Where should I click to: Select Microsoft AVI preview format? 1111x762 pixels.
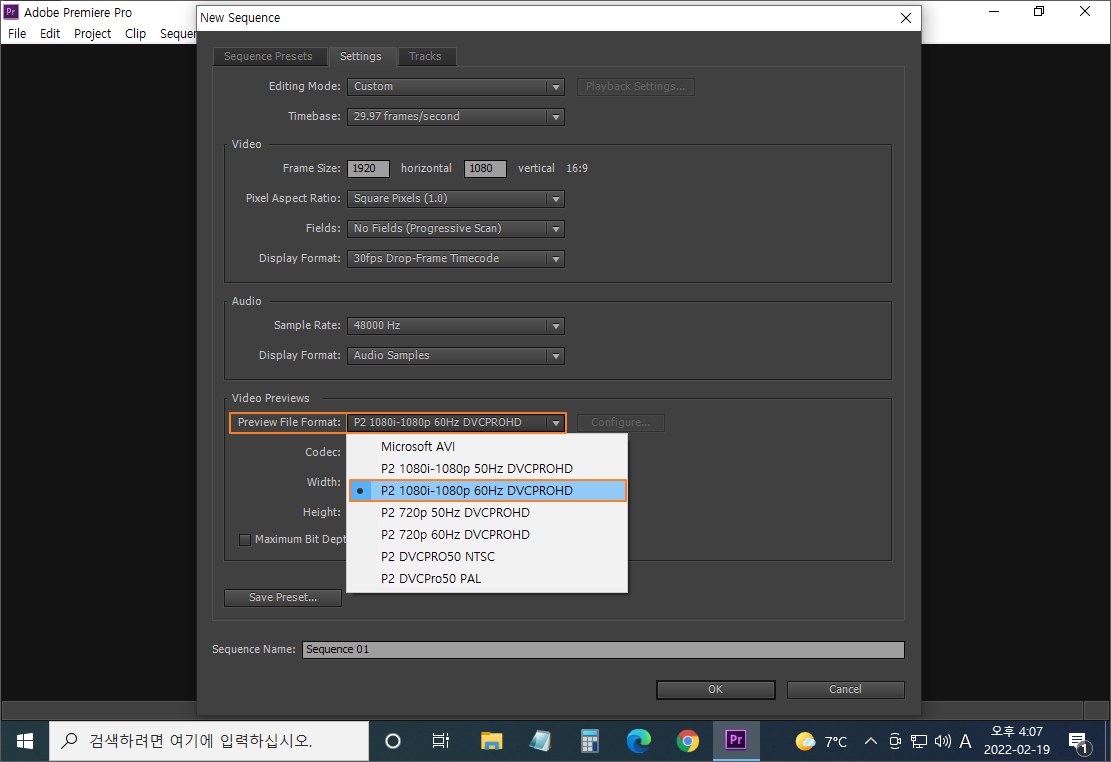(x=487, y=447)
